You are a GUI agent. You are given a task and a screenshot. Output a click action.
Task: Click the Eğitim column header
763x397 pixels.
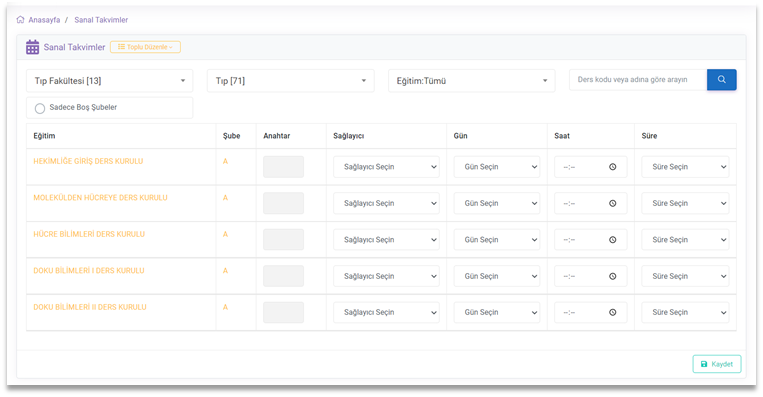[x=44, y=136]
